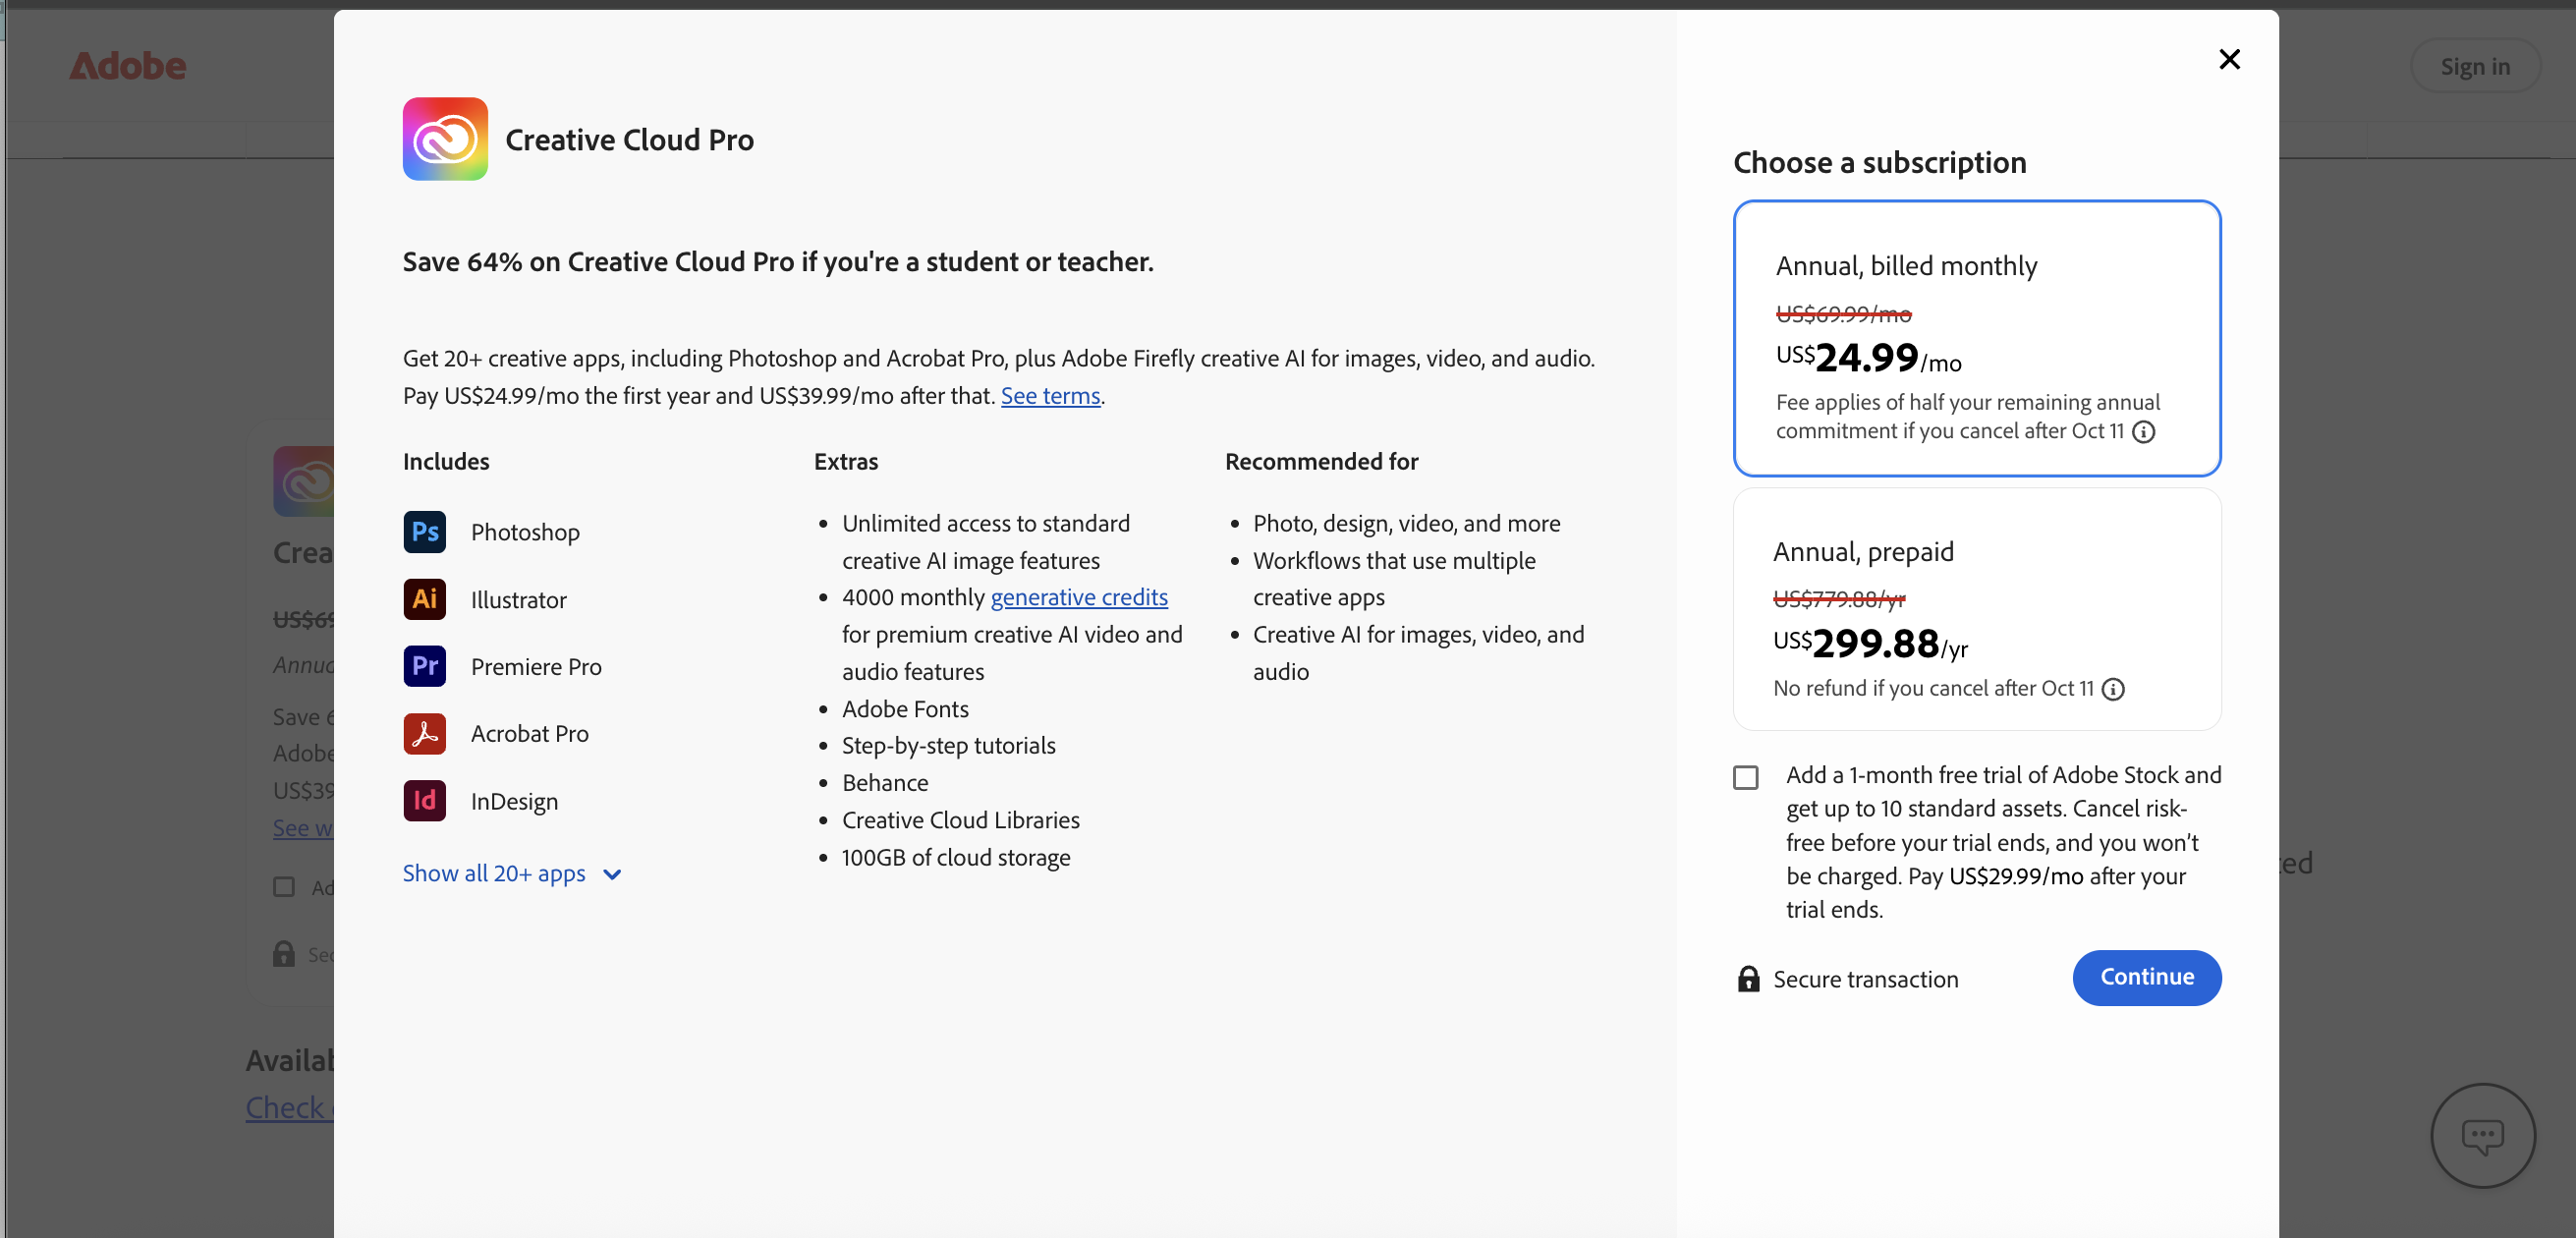Expand Show all 20+ apps list
This screenshot has width=2576, height=1238.
coord(494,873)
